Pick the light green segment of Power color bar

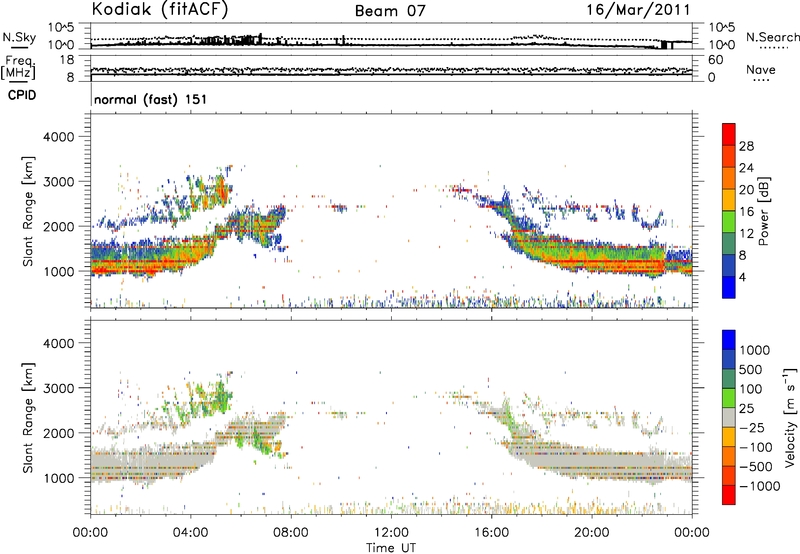pos(729,222)
